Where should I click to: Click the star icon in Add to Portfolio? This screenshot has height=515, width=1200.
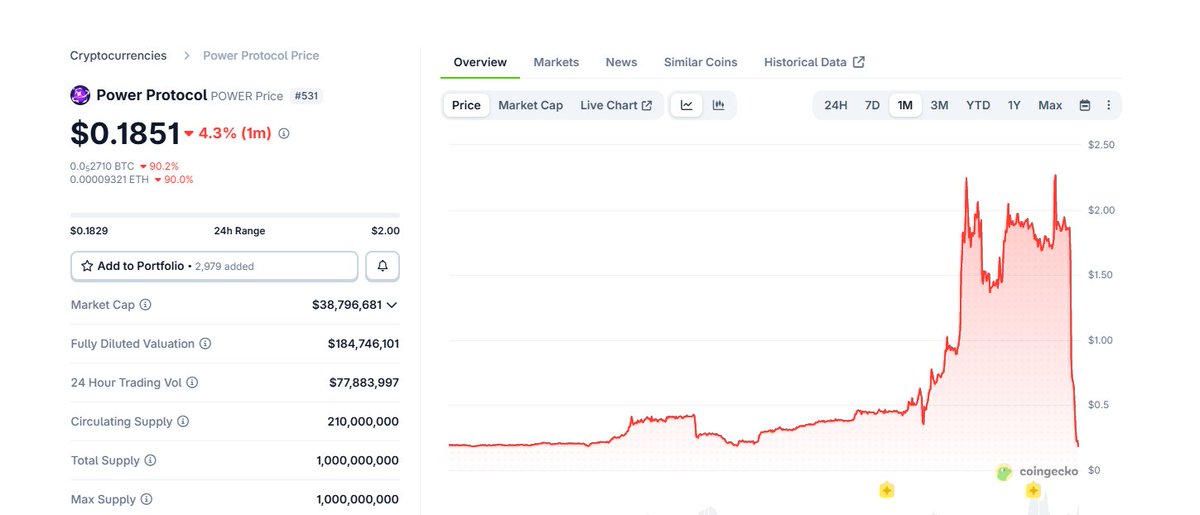(x=87, y=266)
